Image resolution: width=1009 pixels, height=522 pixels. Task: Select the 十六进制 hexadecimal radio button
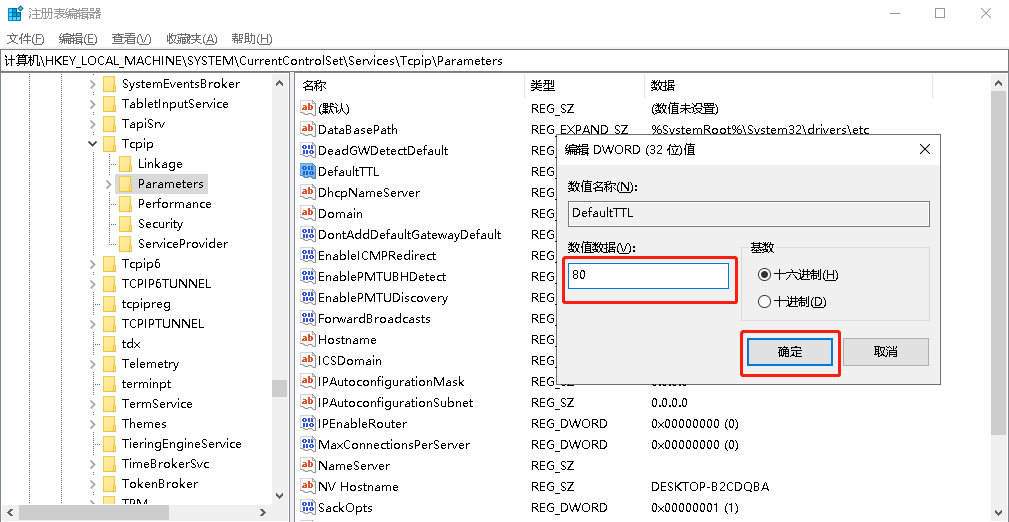(765, 275)
